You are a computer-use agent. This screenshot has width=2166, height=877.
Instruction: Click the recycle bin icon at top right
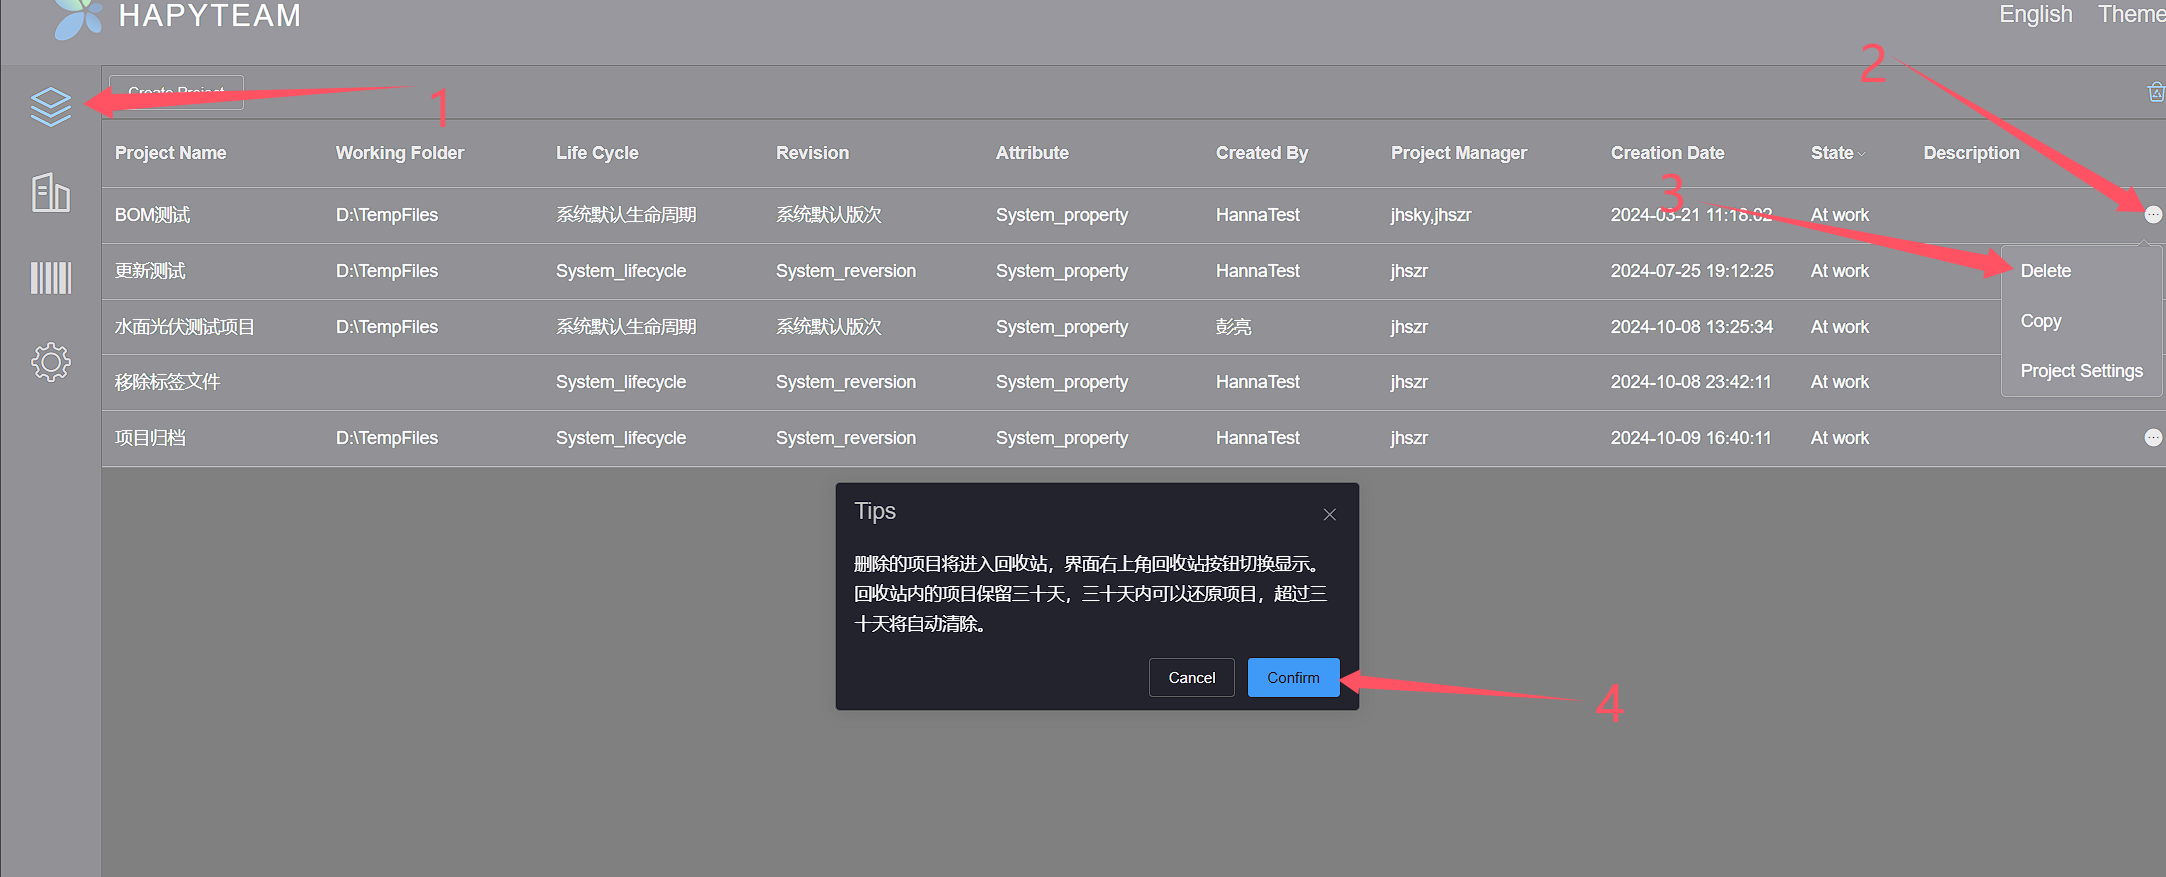click(2156, 92)
